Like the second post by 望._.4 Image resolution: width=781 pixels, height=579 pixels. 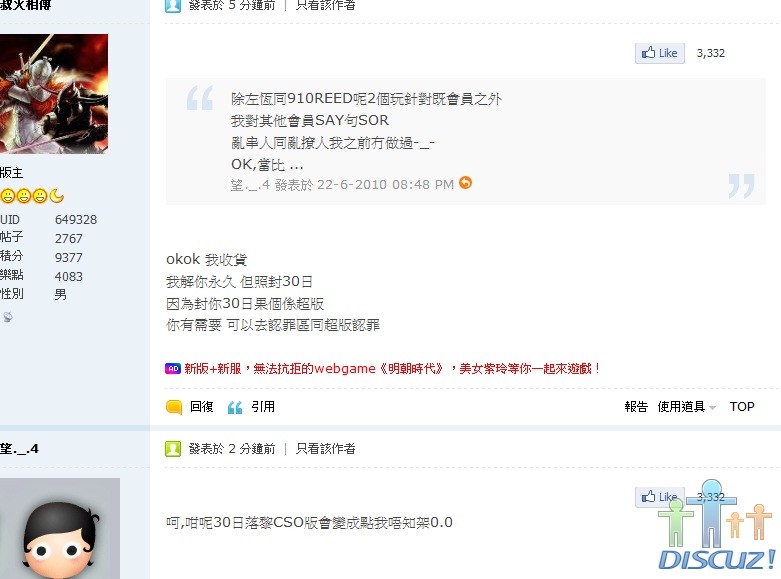659,497
